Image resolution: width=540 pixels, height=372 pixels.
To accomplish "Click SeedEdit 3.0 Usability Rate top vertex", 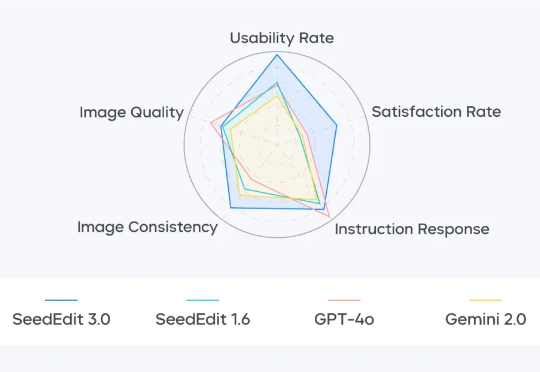I will pyautogui.click(x=277, y=55).
